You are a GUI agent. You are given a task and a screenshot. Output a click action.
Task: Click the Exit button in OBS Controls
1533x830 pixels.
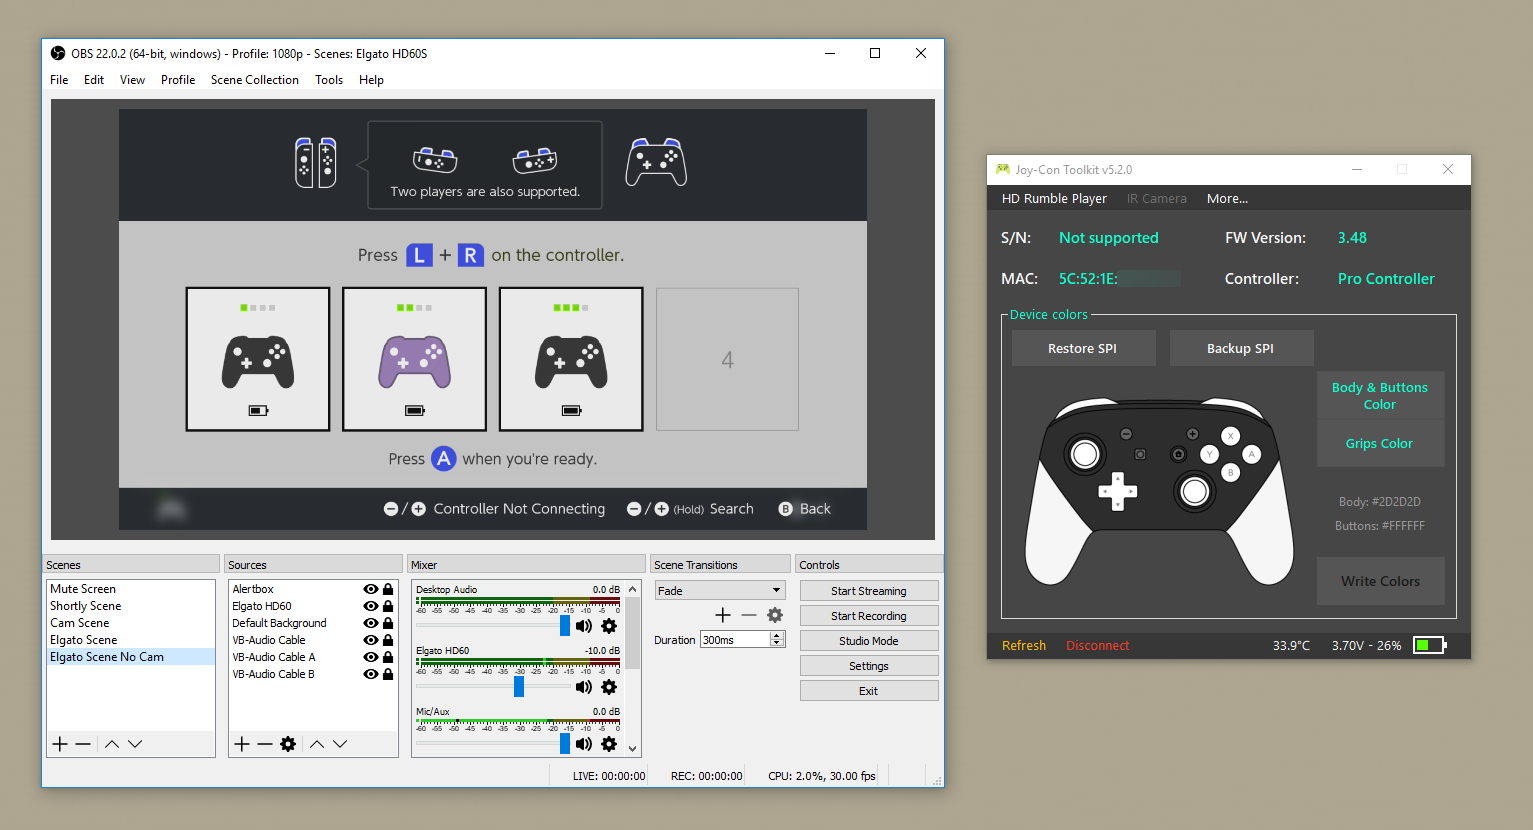(869, 691)
